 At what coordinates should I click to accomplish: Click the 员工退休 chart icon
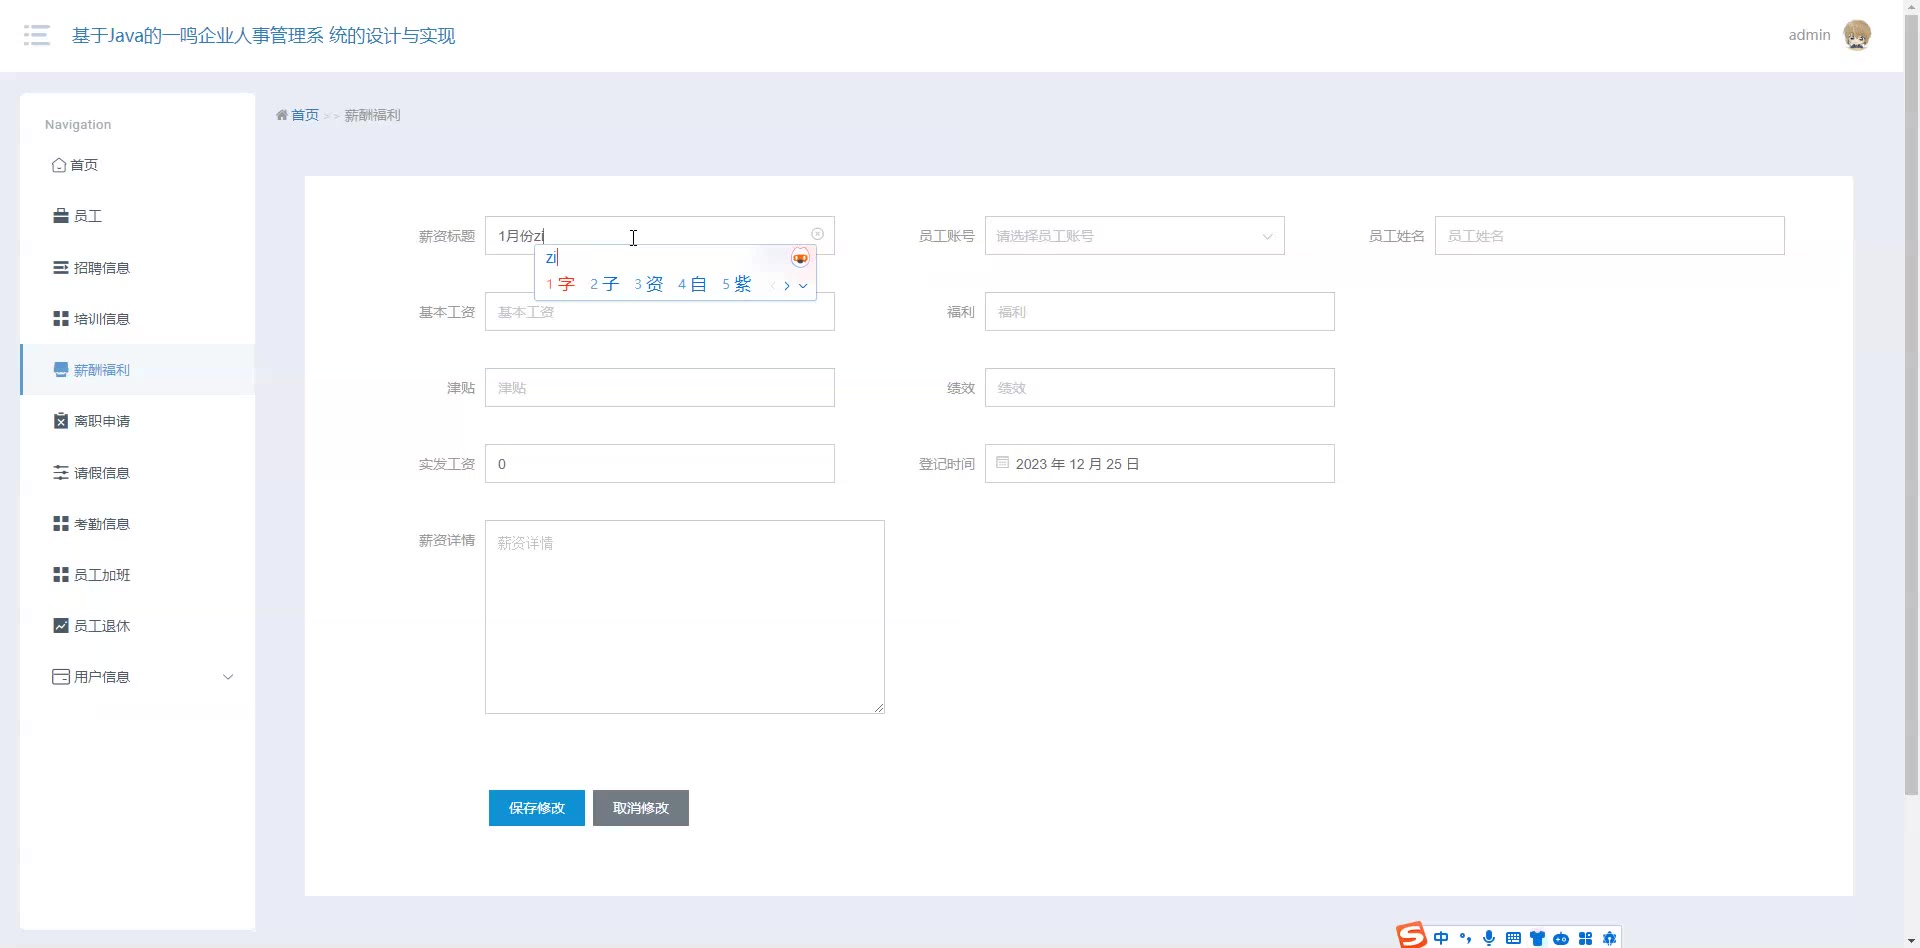coord(61,626)
